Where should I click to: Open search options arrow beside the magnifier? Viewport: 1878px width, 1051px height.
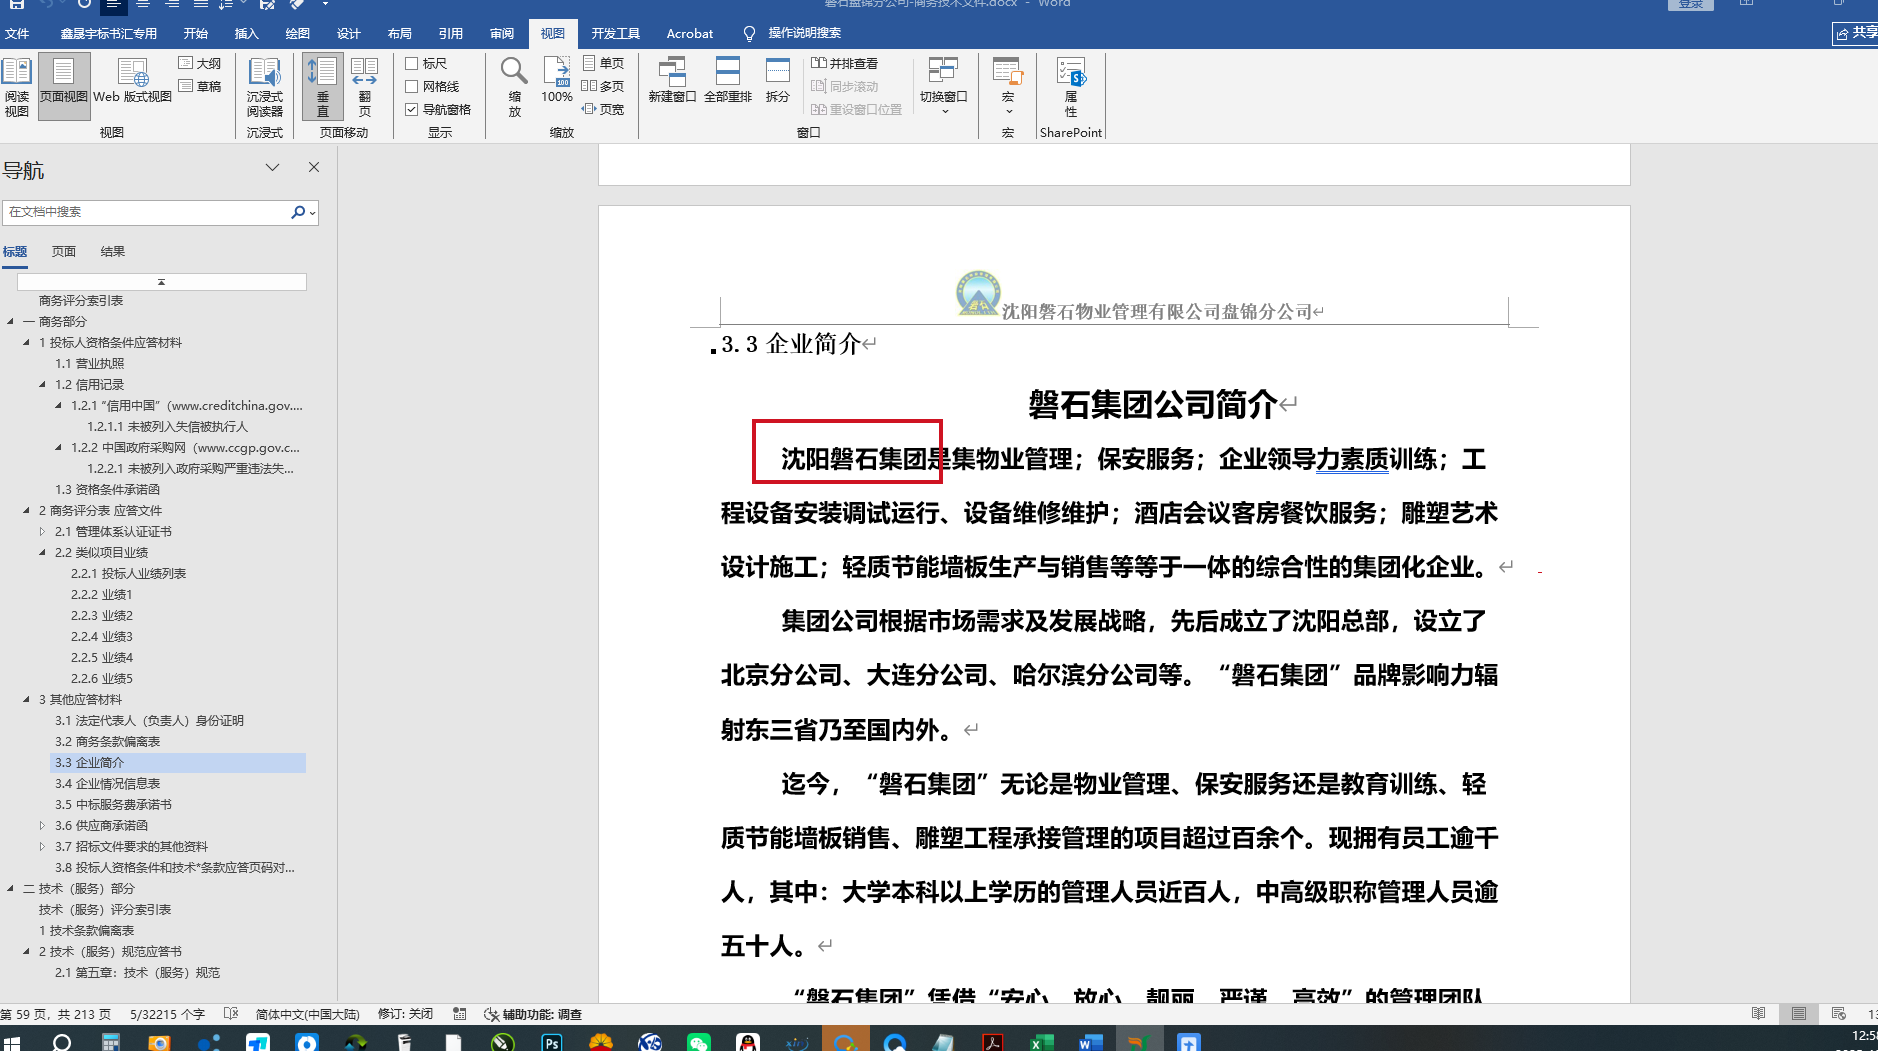coord(313,212)
